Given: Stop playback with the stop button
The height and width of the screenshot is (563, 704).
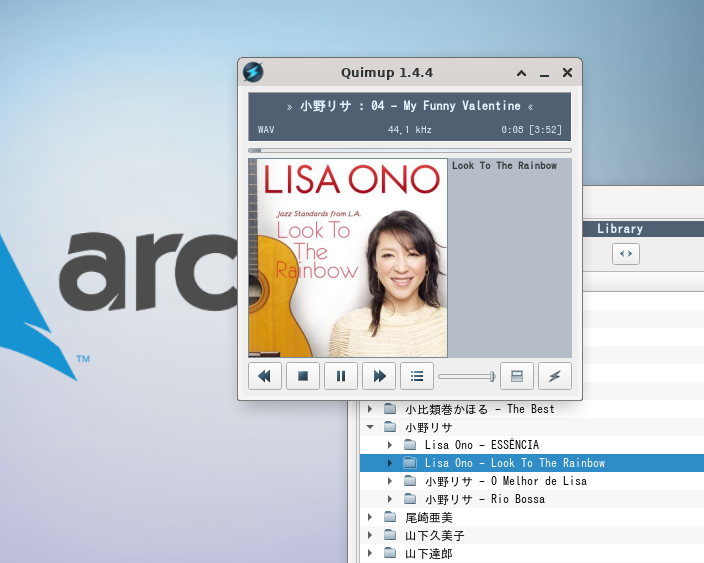Looking at the screenshot, I should [303, 376].
